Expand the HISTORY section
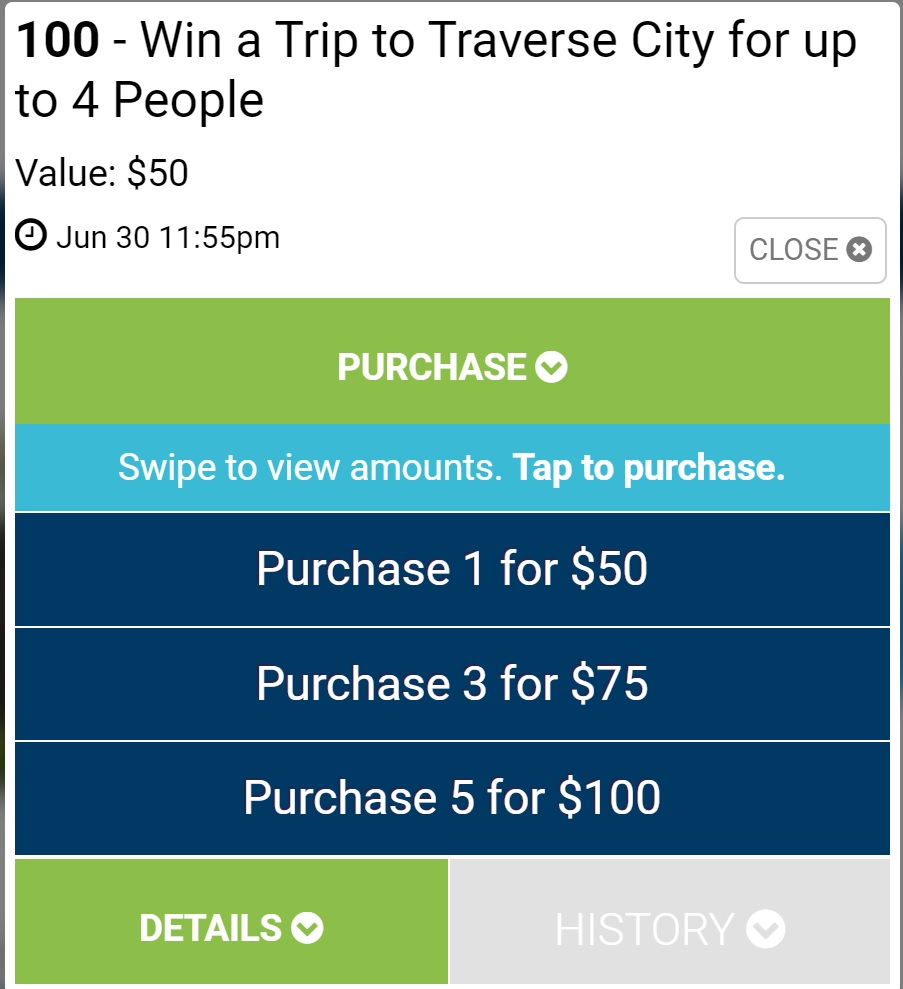Image resolution: width=903 pixels, height=989 pixels. tap(669, 921)
